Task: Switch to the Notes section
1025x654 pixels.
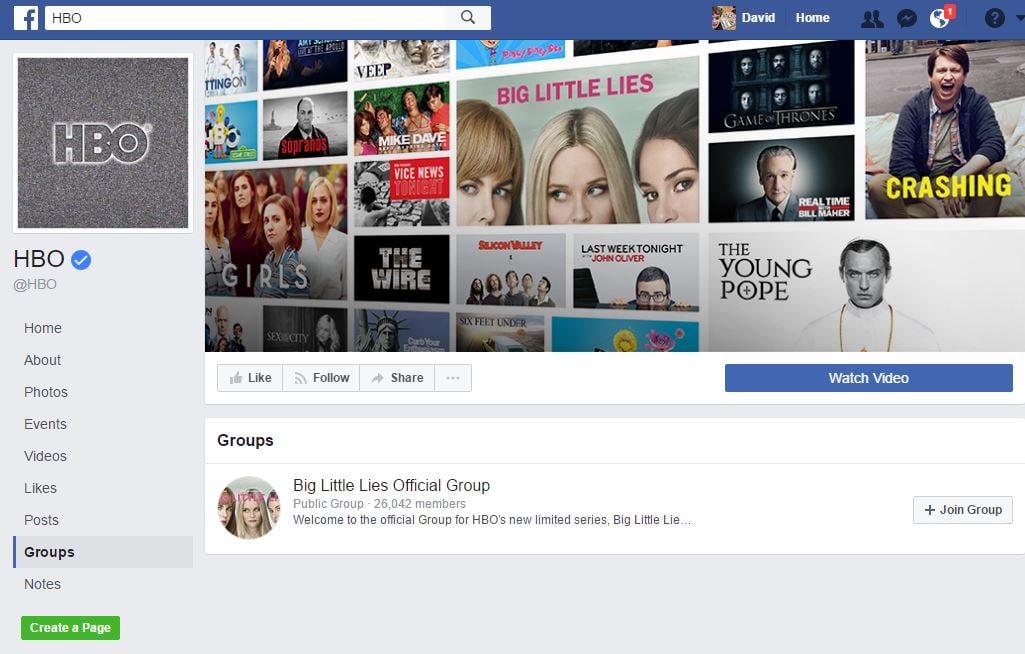Action: pos(42,584)
